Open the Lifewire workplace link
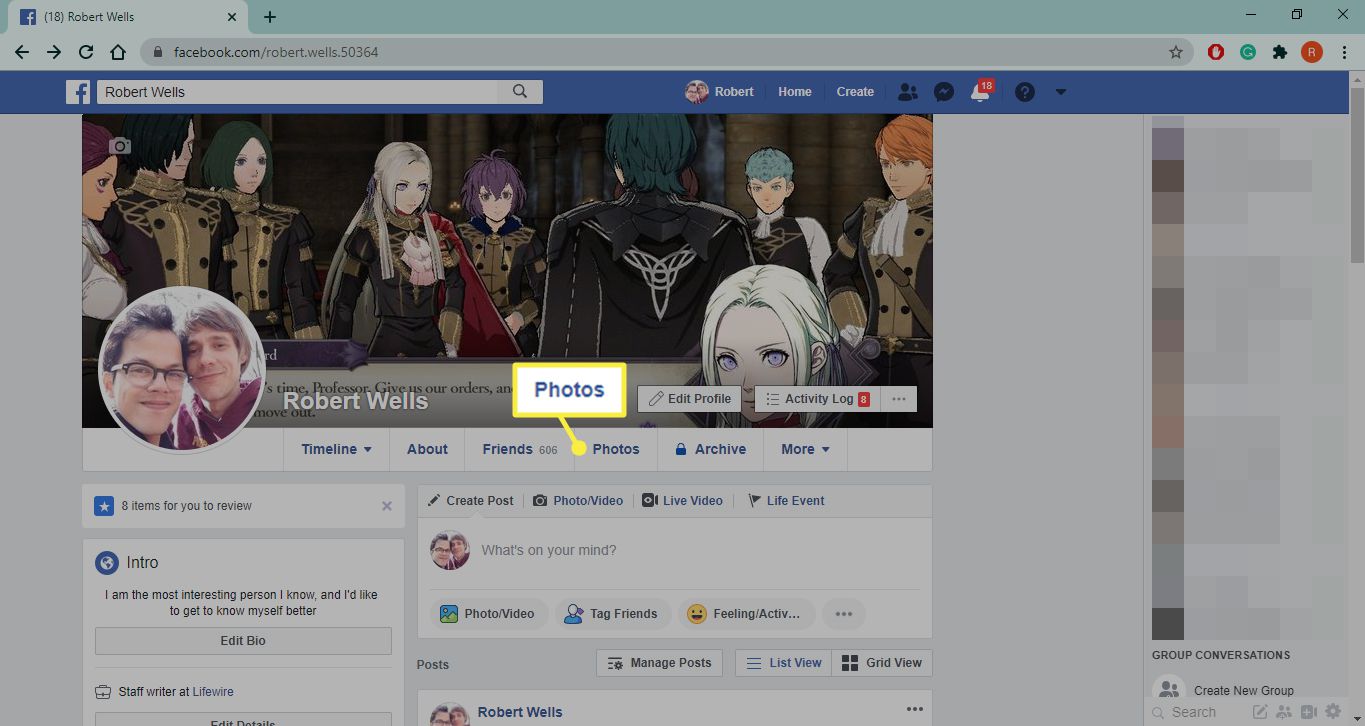The width and height of the screenshot is (1365, 726). [x=213, y=692]
